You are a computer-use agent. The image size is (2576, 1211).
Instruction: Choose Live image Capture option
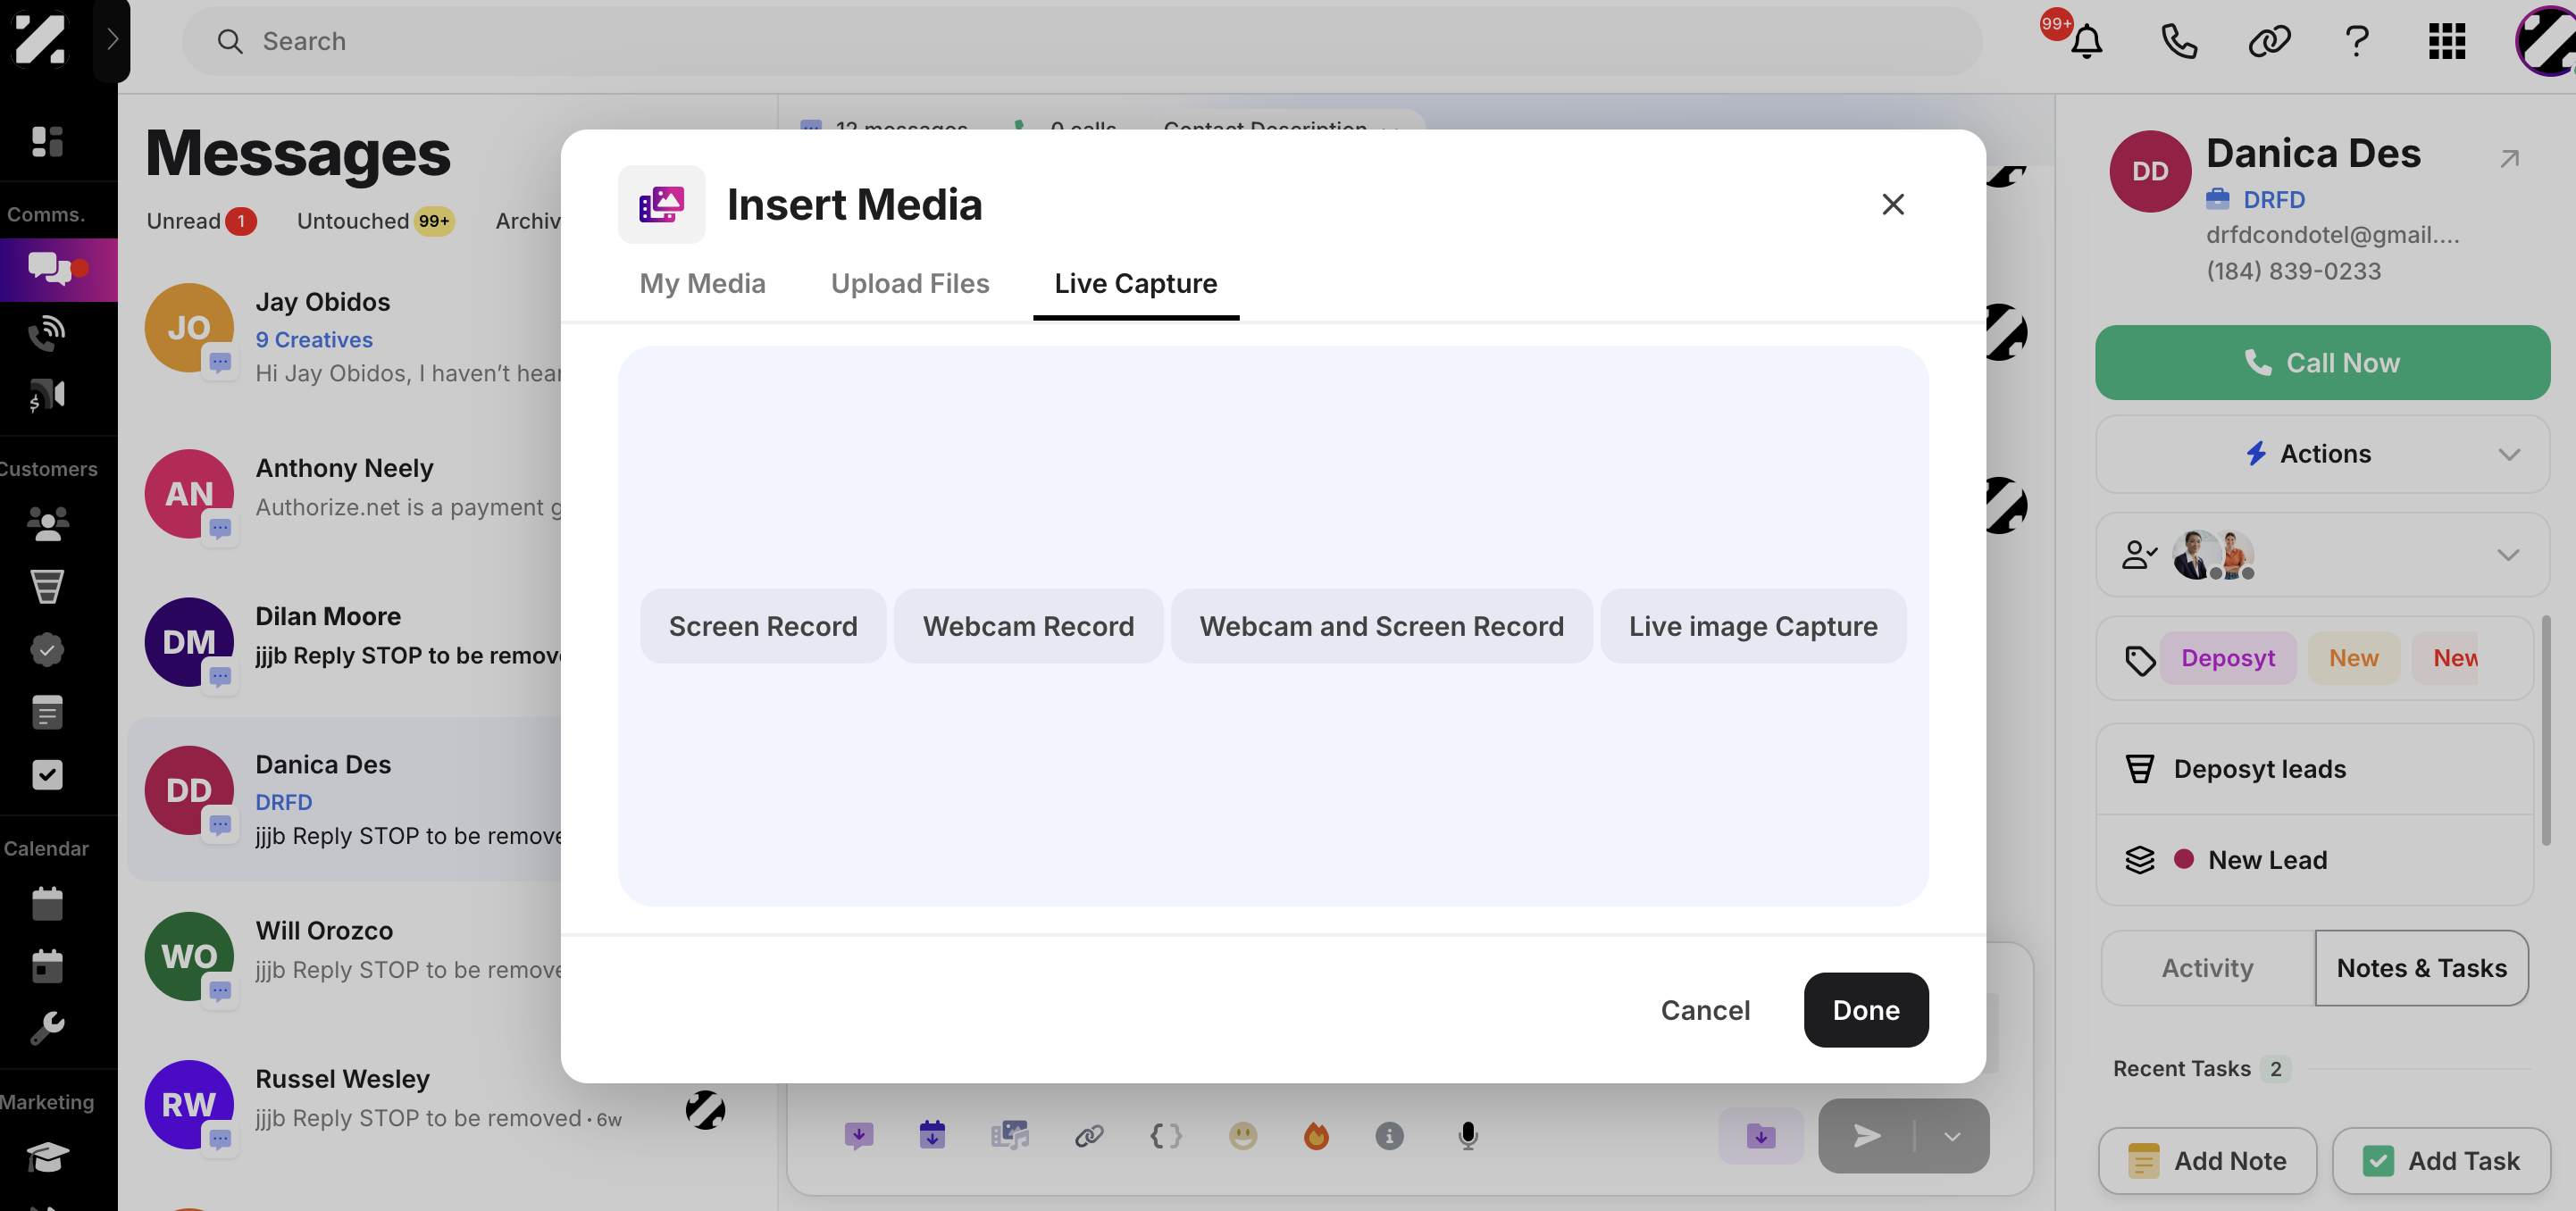[1752, 626]
